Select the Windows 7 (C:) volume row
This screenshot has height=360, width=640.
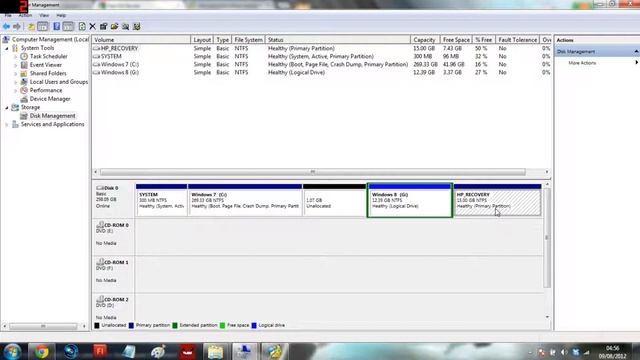[321, 64]
